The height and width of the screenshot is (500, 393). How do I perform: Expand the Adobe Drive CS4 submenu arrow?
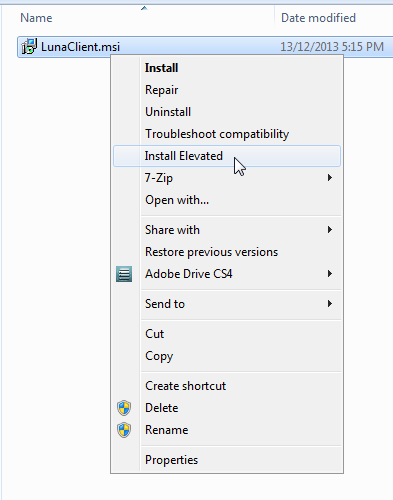(x=330, y=274)
